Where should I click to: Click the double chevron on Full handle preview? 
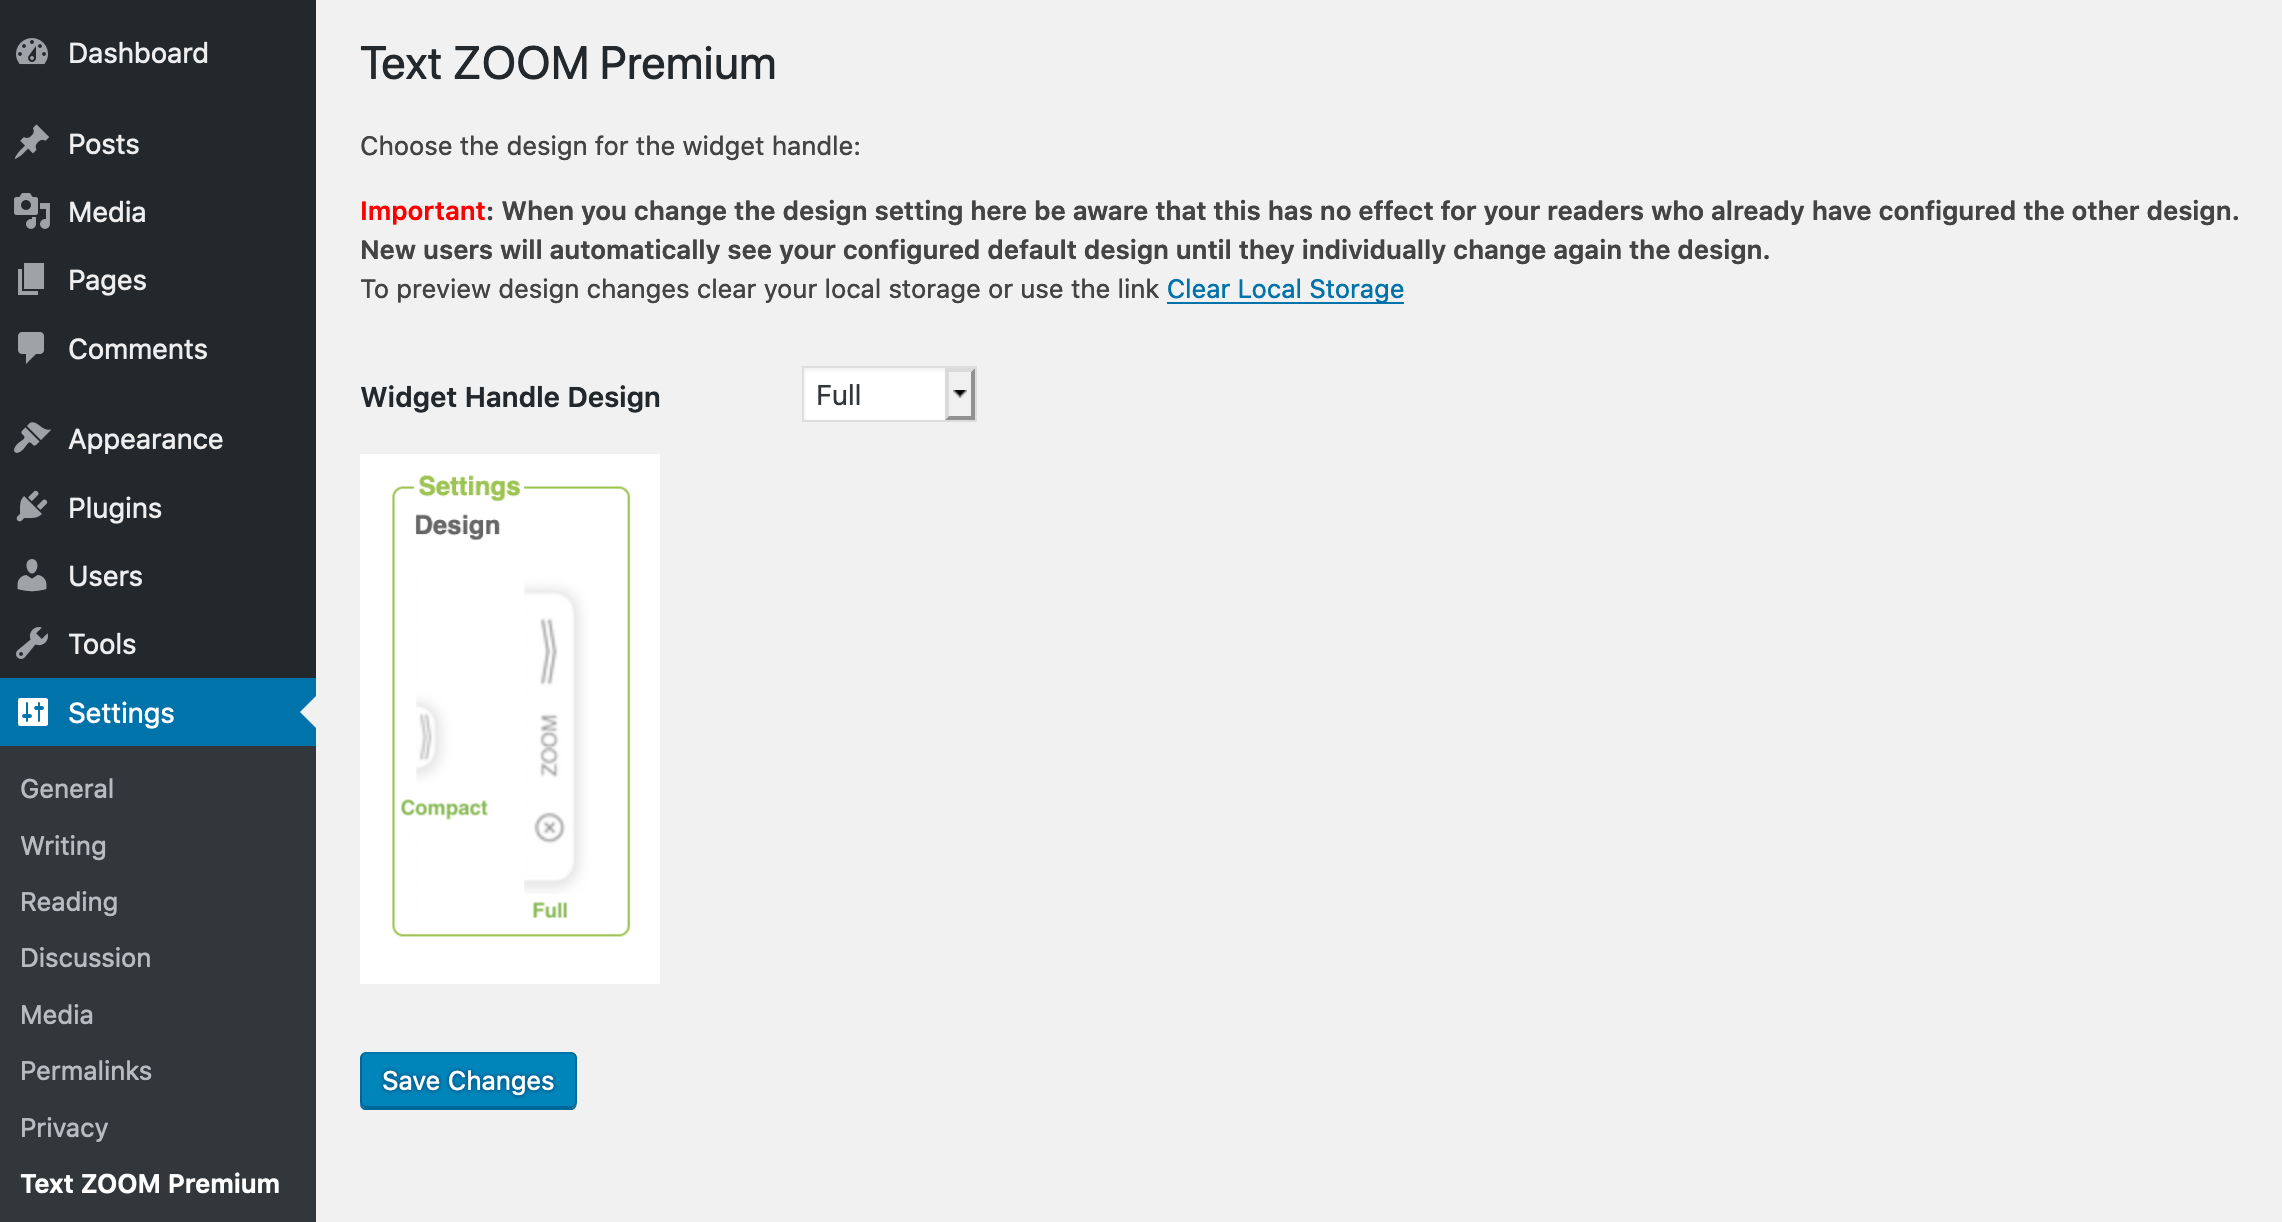548,651
